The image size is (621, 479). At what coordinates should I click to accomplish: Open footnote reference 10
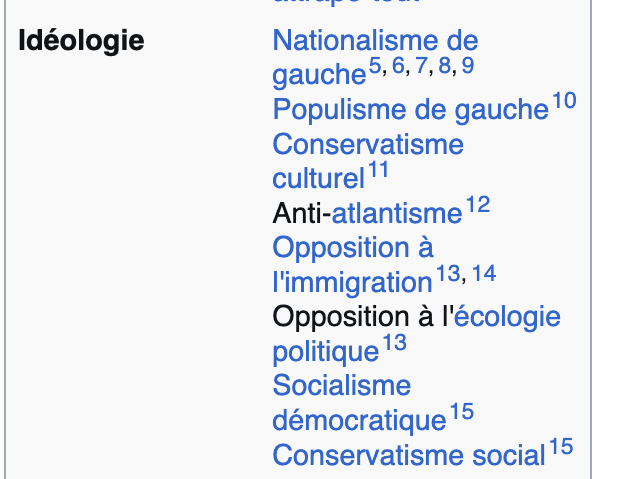pyautogui.click(x=564, y=100)
